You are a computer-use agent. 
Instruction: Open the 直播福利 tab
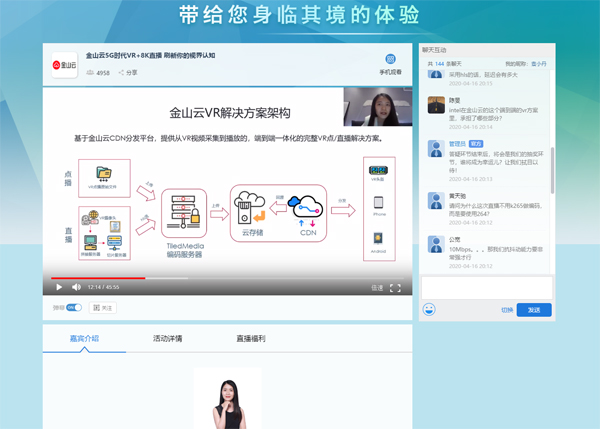[250, 339]
